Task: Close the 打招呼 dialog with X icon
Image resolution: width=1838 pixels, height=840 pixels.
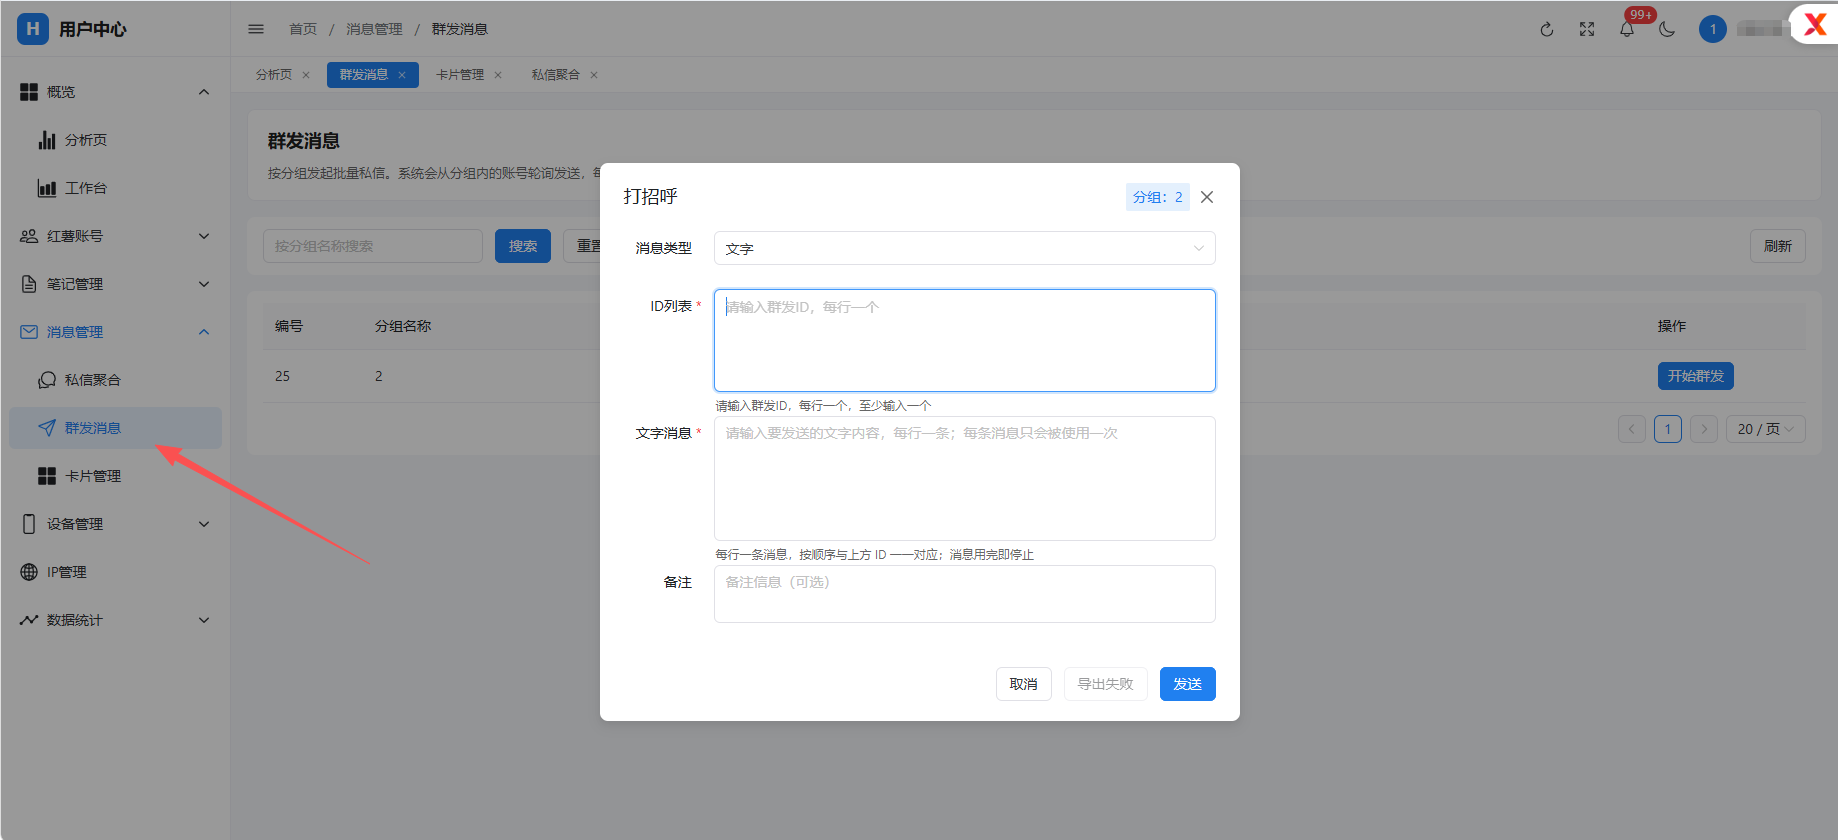Action: [1207, 197]
